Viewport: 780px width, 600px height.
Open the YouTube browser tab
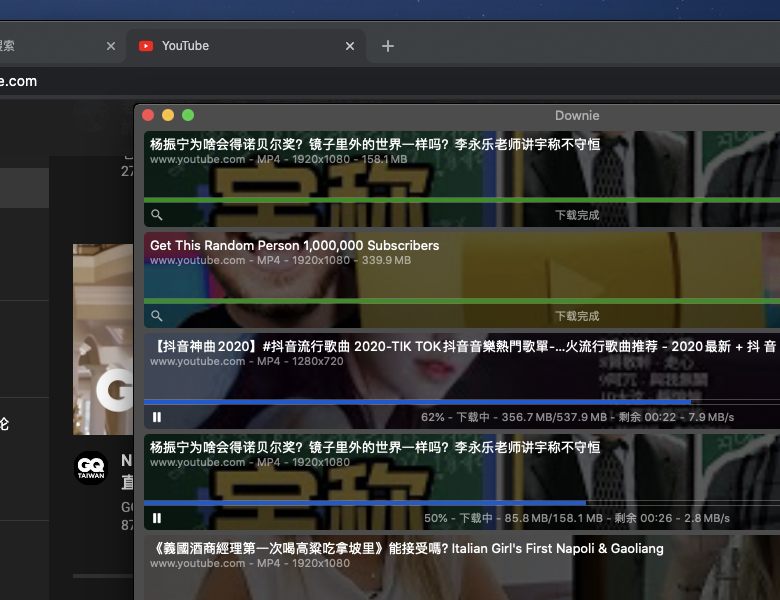tap(246, 46)
